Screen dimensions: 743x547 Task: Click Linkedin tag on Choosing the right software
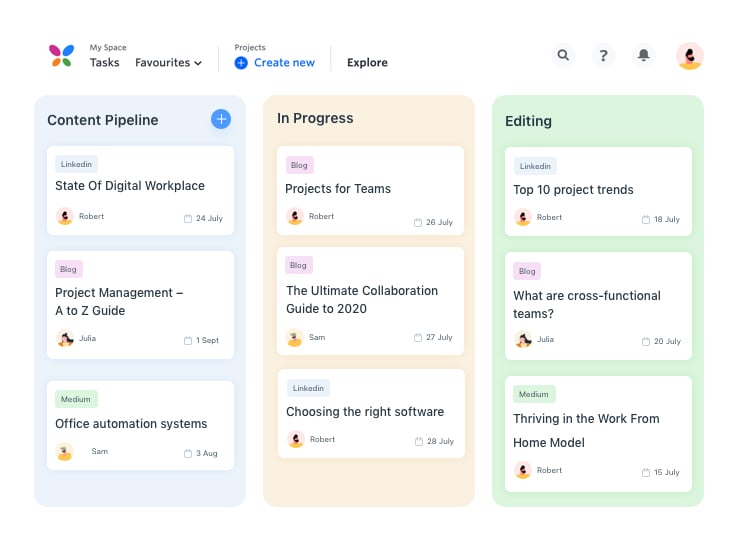click(x=308, y=388)
